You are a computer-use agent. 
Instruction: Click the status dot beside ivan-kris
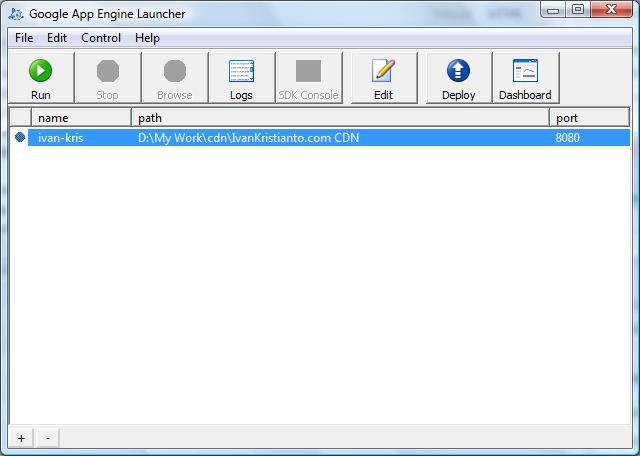20,137
